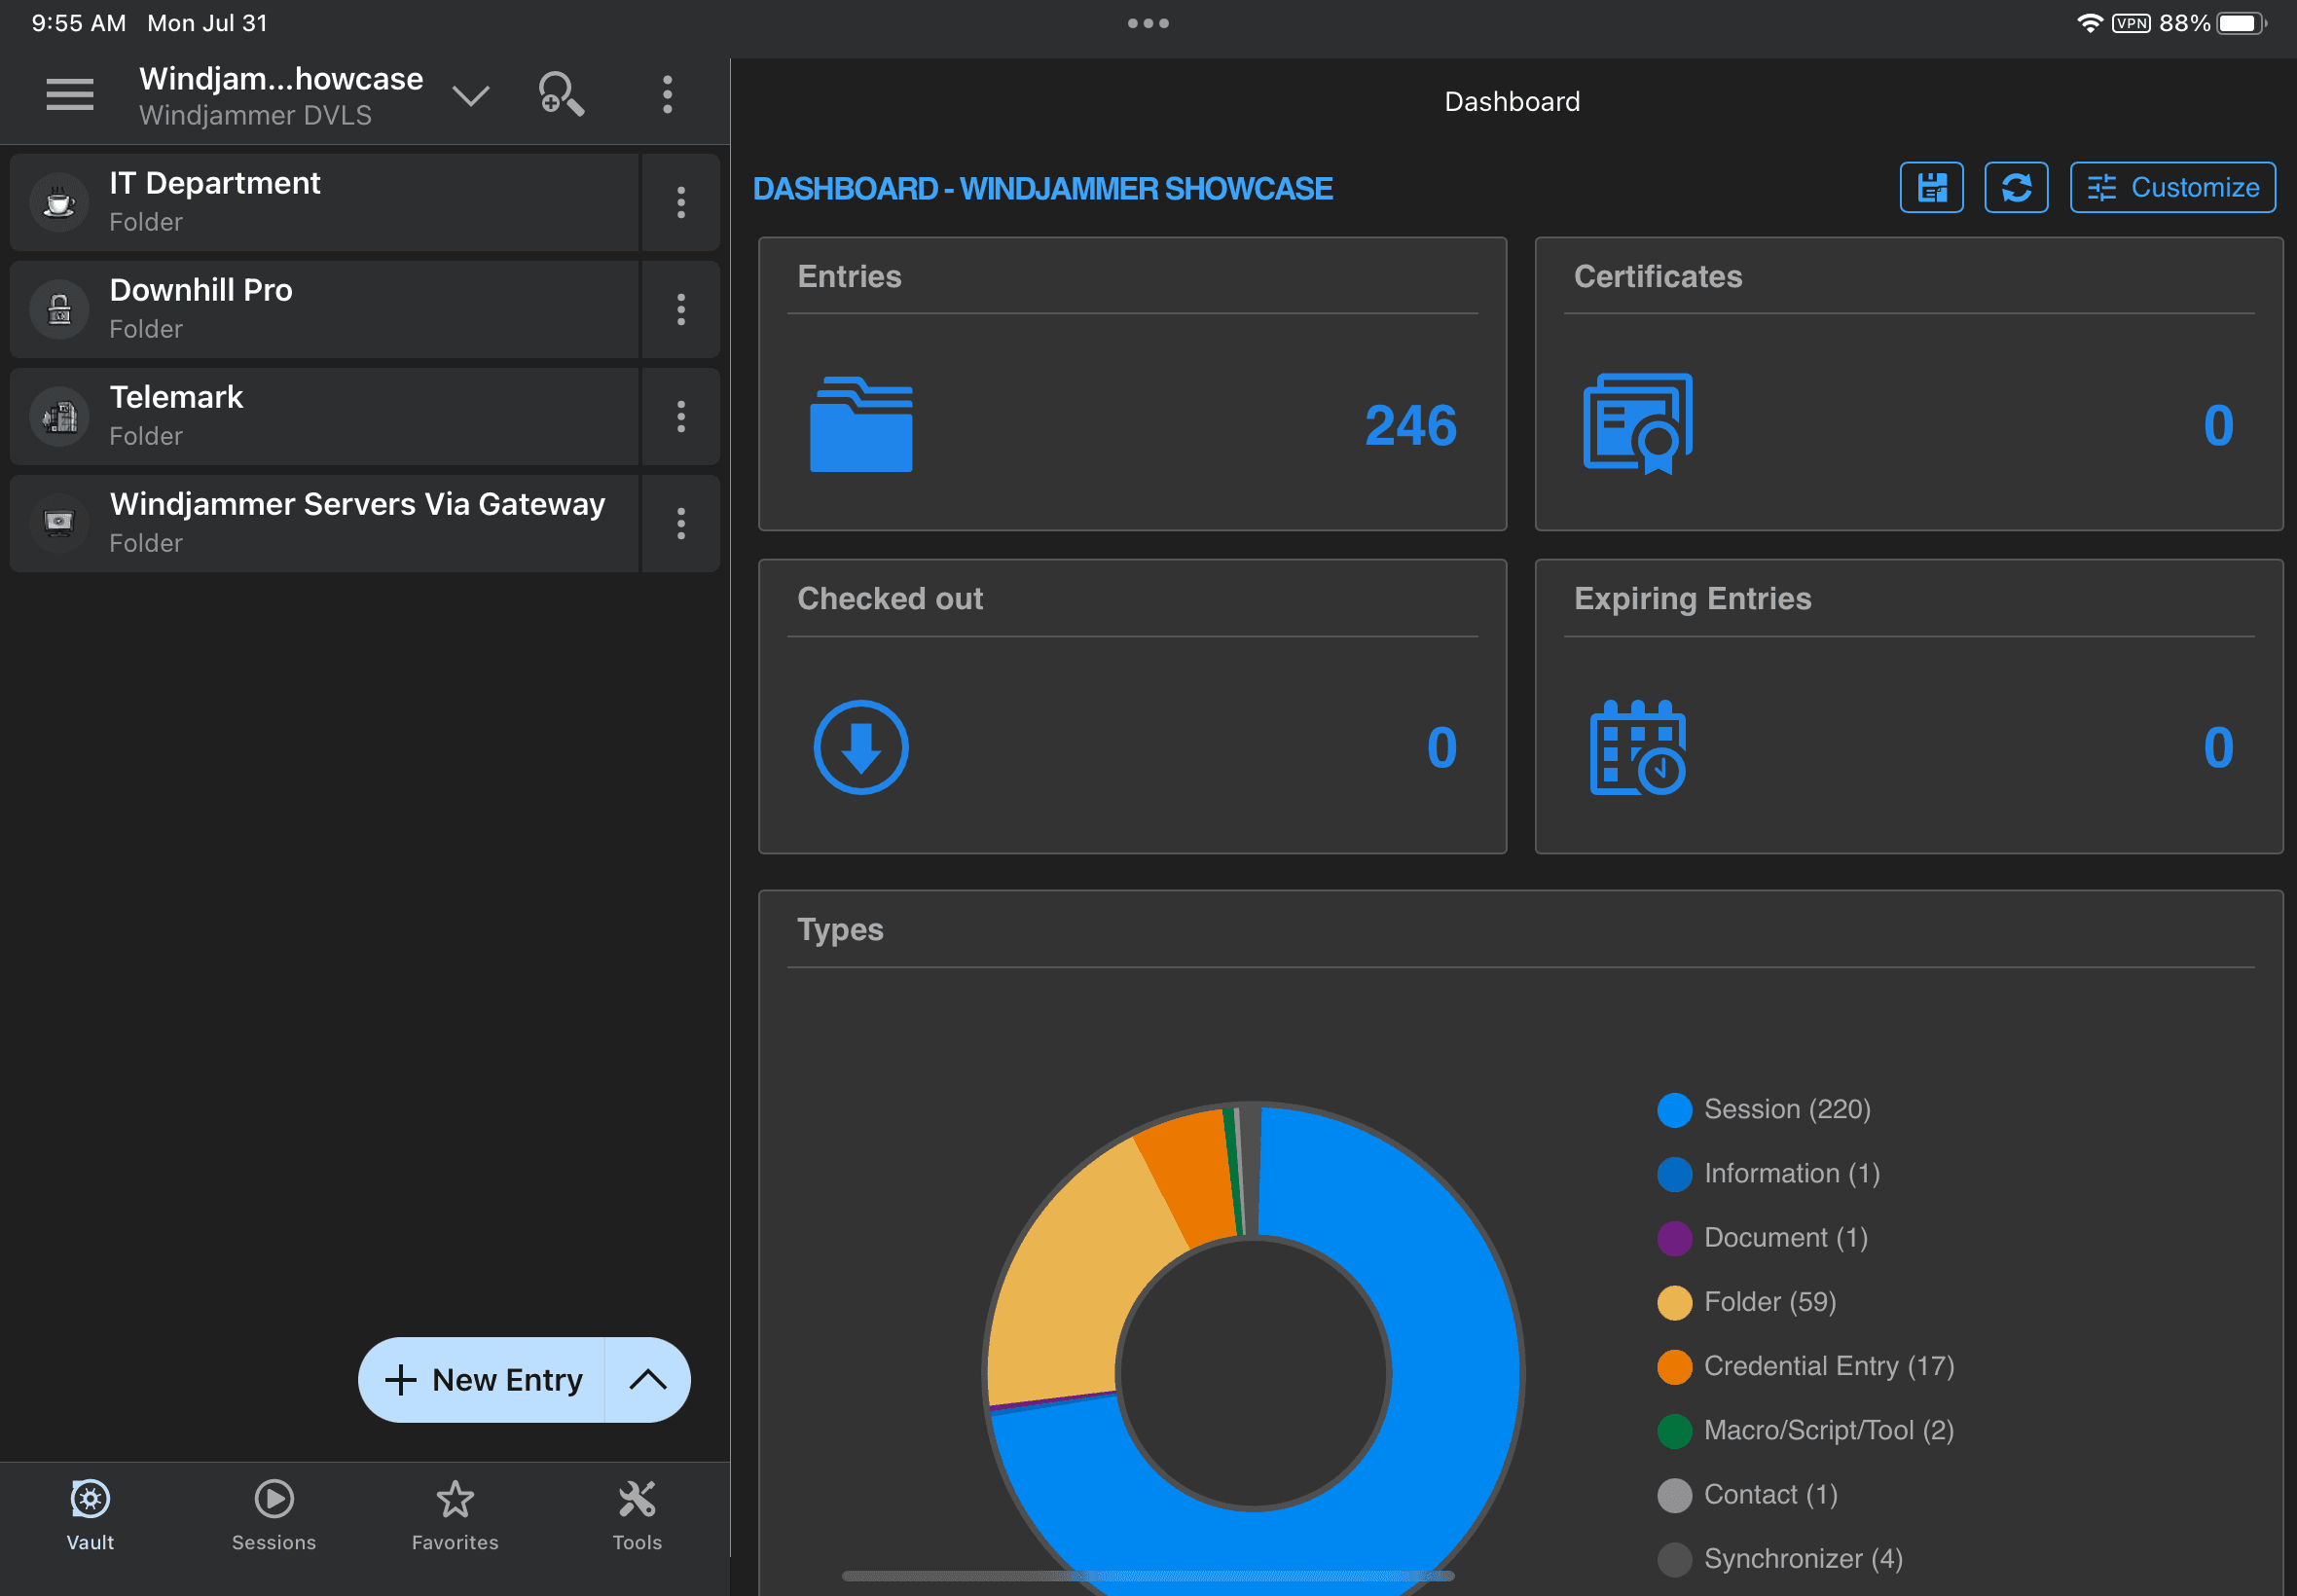Viewport: 2297px width, 1596px height.
Task: Save the dashboard layout
Action: click(1930, 187)
